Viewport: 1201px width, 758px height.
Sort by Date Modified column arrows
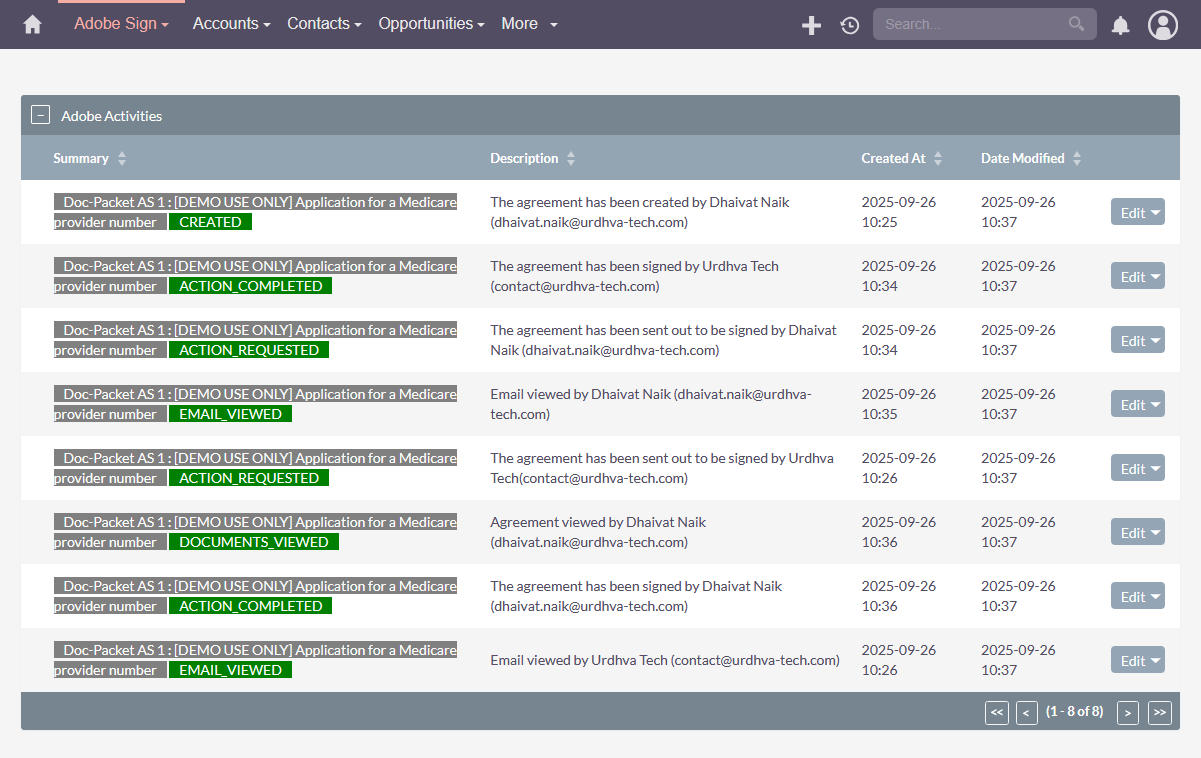click(1077, 158)
